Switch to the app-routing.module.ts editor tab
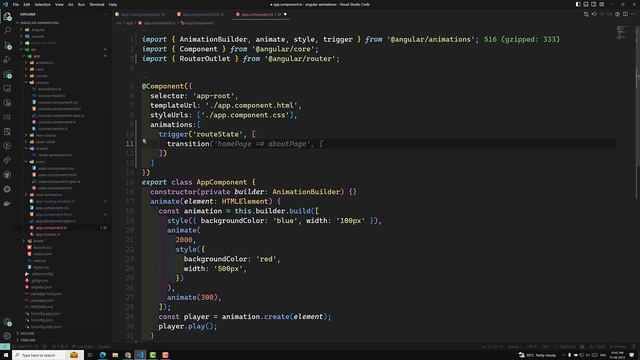The width and height of the screenshot is (640, 360). point(140,14)
